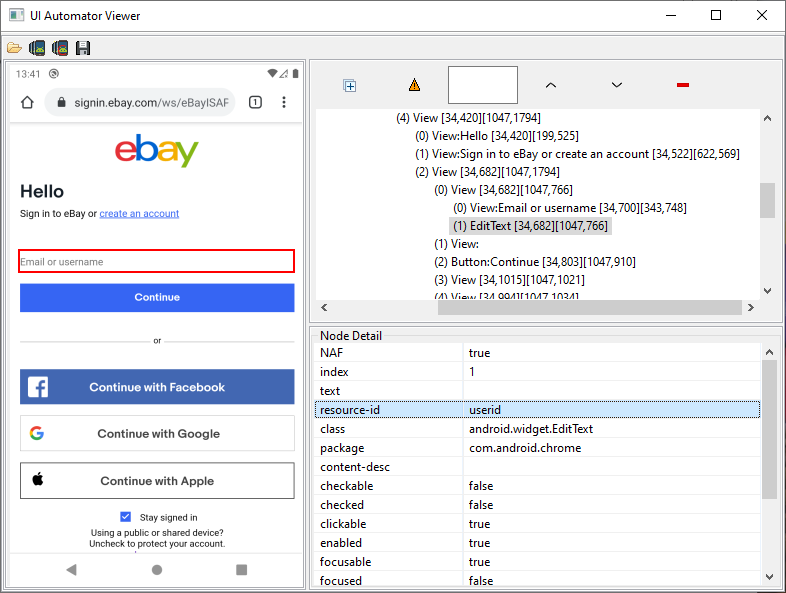
Task: Click the signin.ebay.com address bar
Action: pyautogui.click(x=140, y=103)
